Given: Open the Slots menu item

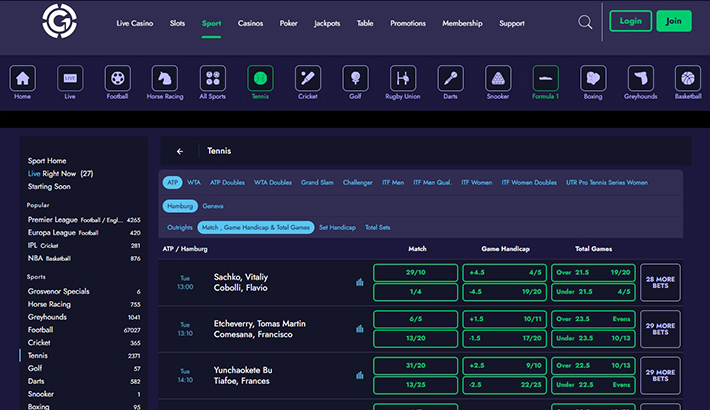Looking at the screenshot, I should coord(177,23).
